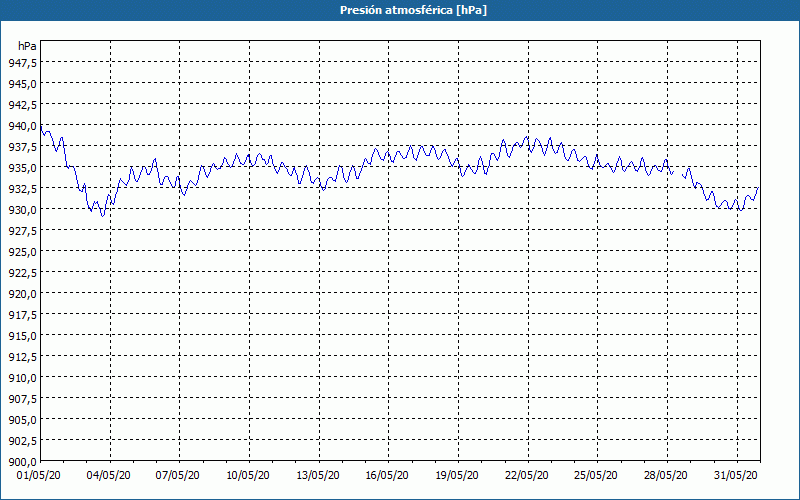Click the 910,0 y-axis label

click(x=22, y=378)
